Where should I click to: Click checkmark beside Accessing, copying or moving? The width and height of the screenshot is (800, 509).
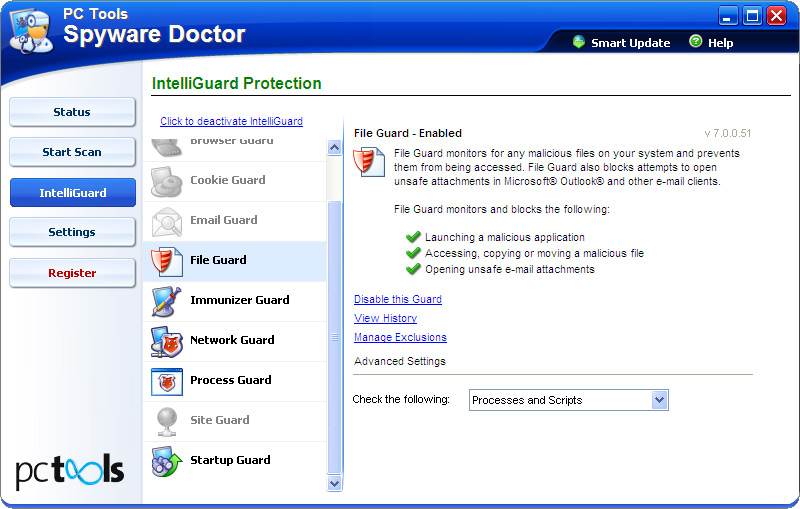pos(413,253)
